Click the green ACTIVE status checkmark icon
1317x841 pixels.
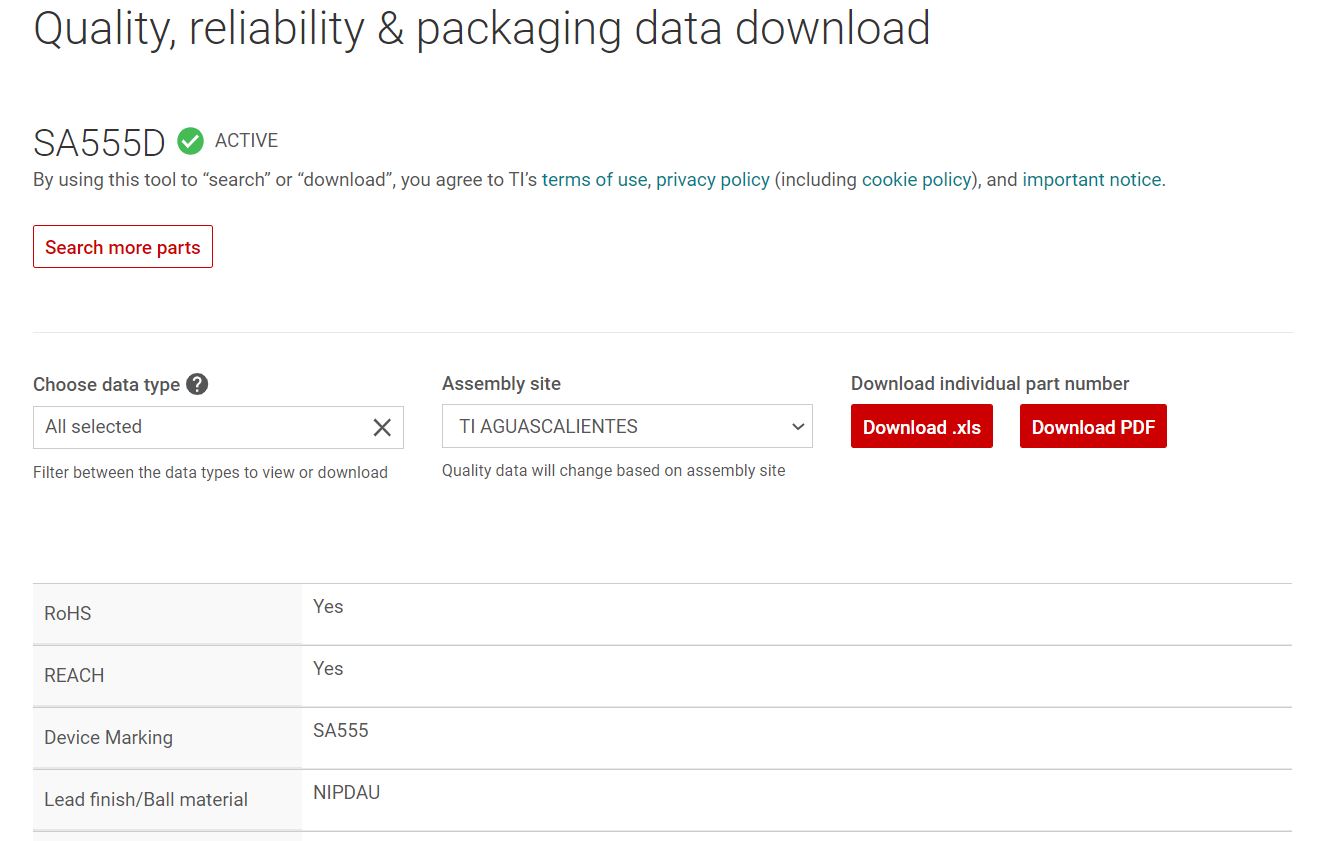[190, 142]
